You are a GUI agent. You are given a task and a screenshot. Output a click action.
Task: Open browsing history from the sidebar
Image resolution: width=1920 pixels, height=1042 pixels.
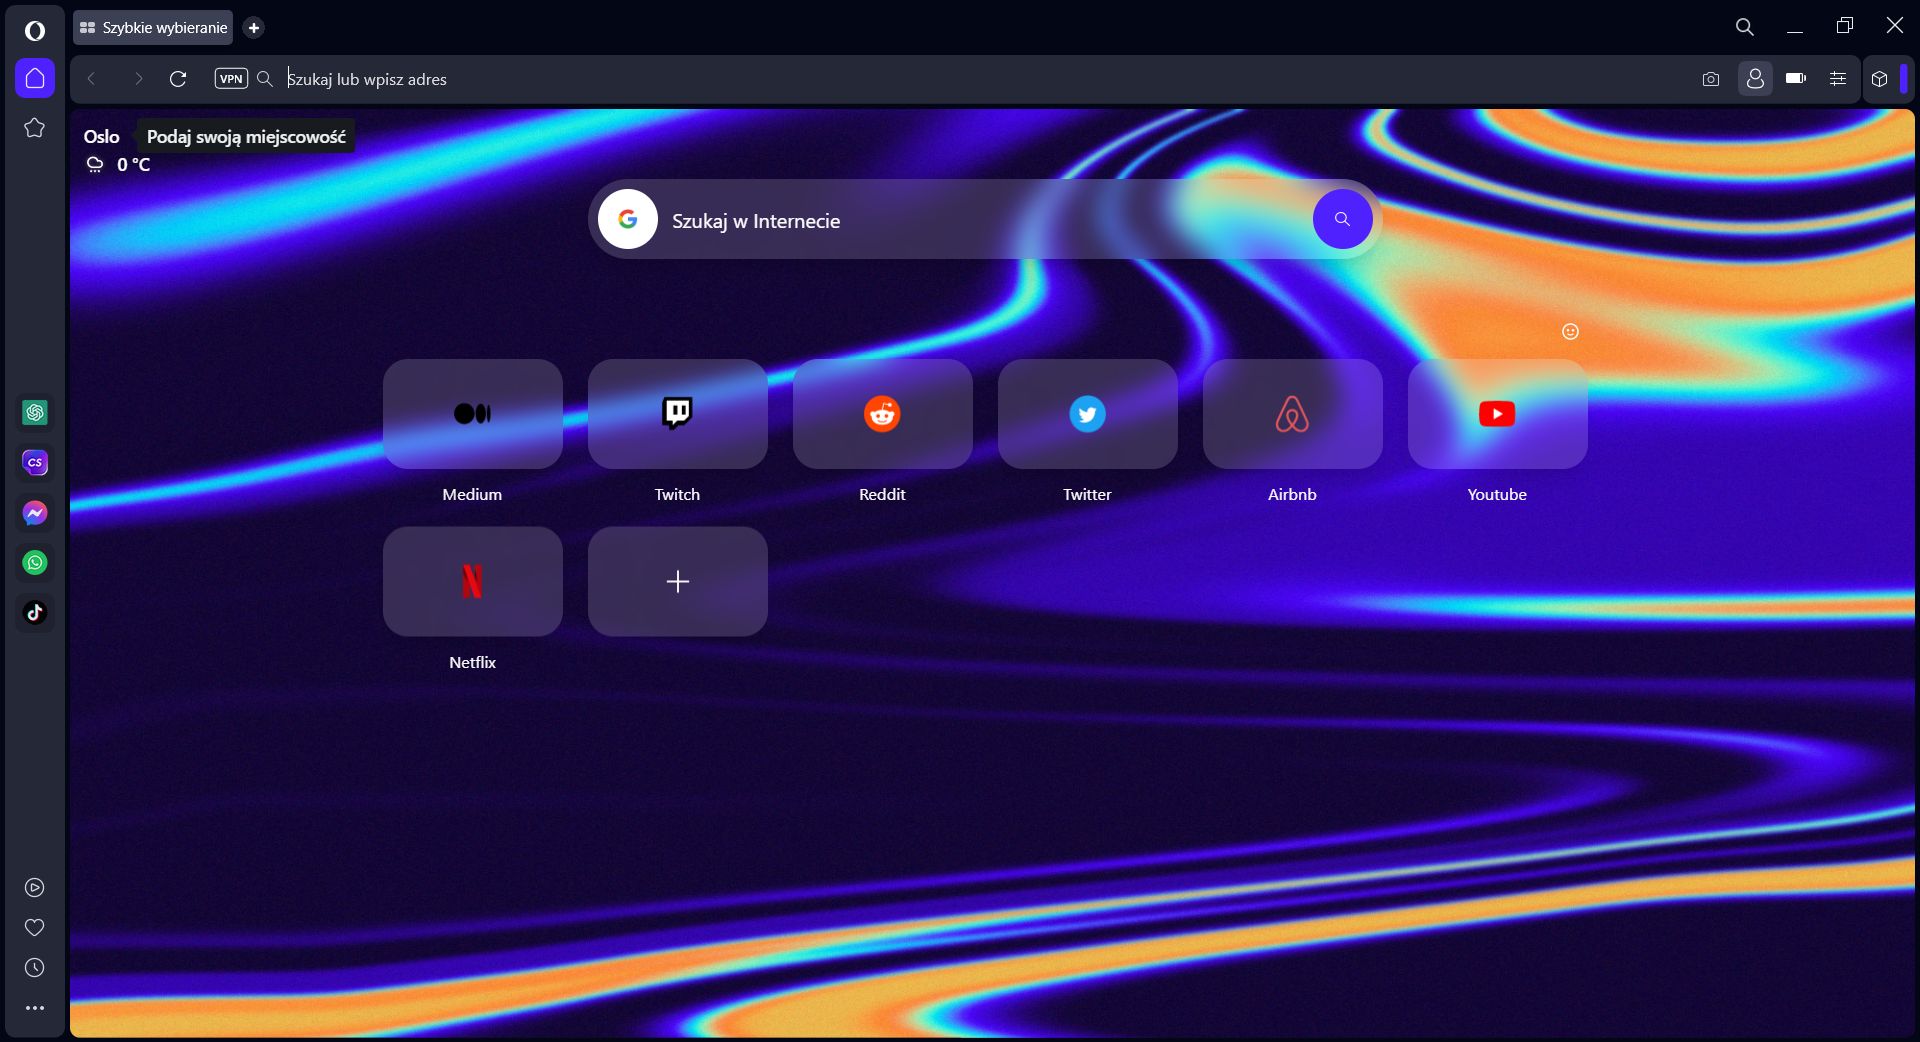click(x=35, y=968)
